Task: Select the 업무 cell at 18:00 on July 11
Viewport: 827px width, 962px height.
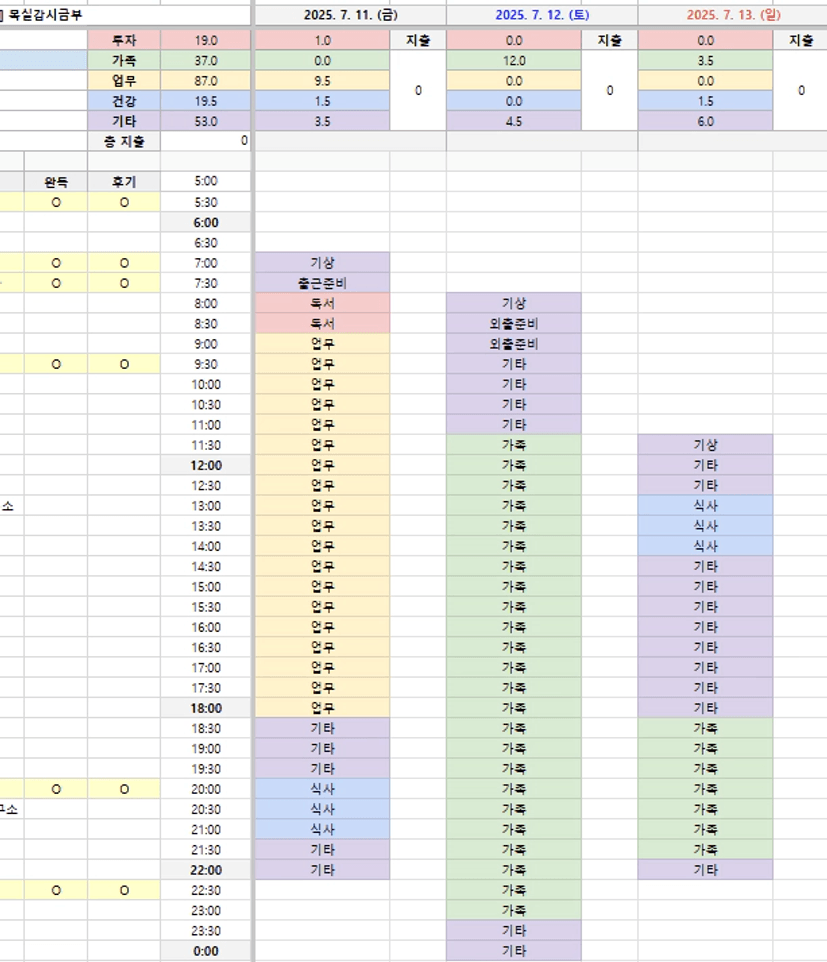Action: click(322, 709)
